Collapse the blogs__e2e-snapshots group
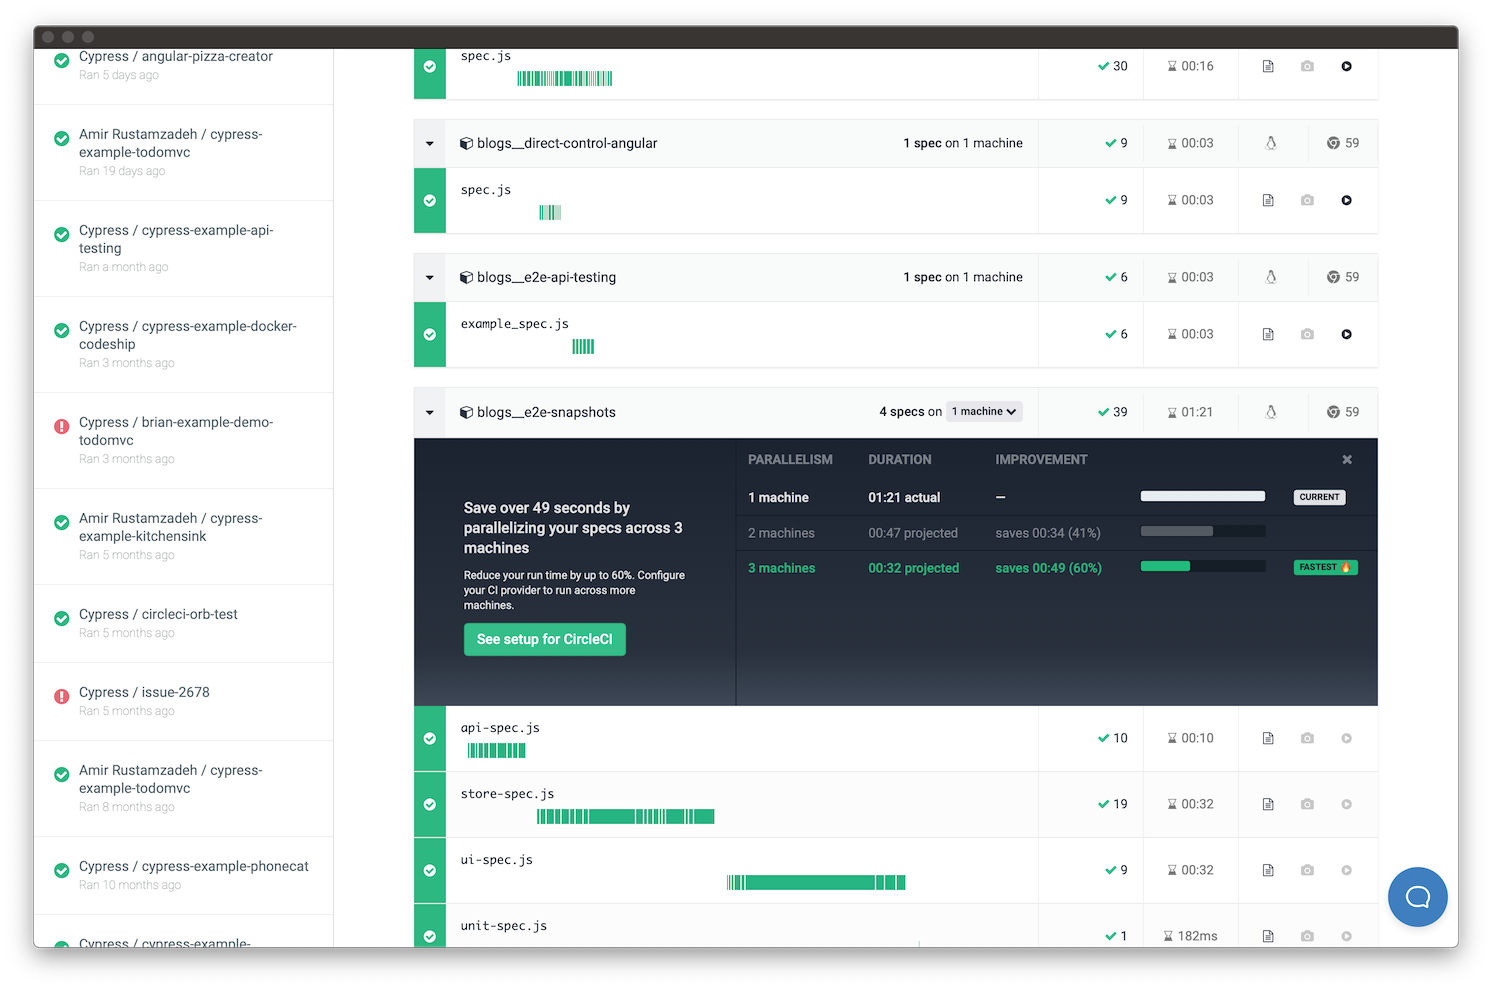 coord(430,412)
